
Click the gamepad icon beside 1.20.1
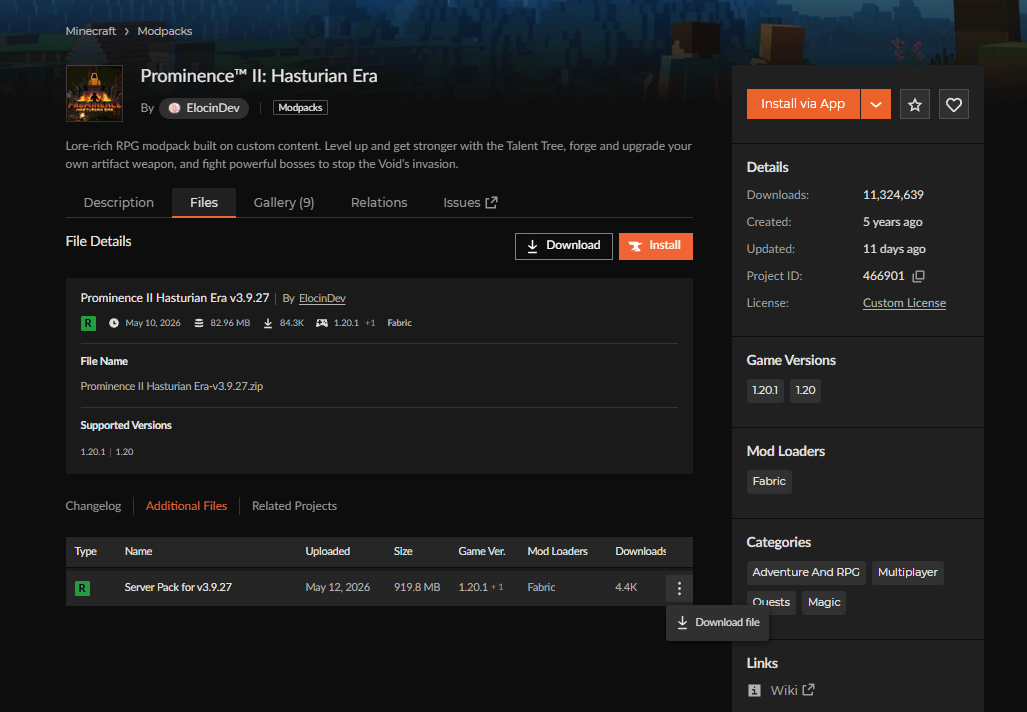(x=322, y=323)
